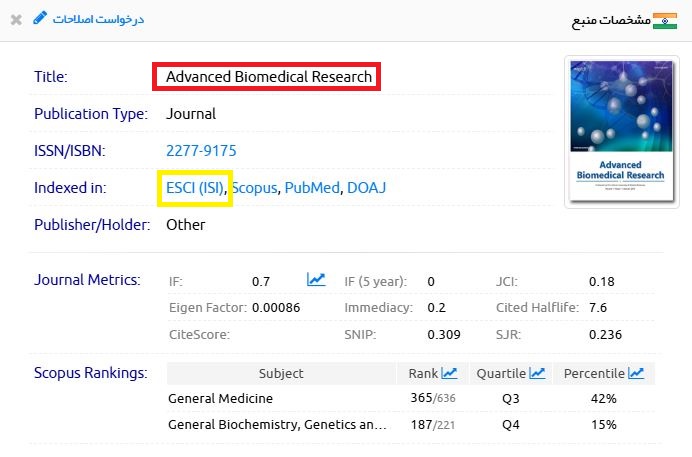Click the 365/636 rank value

432,399
